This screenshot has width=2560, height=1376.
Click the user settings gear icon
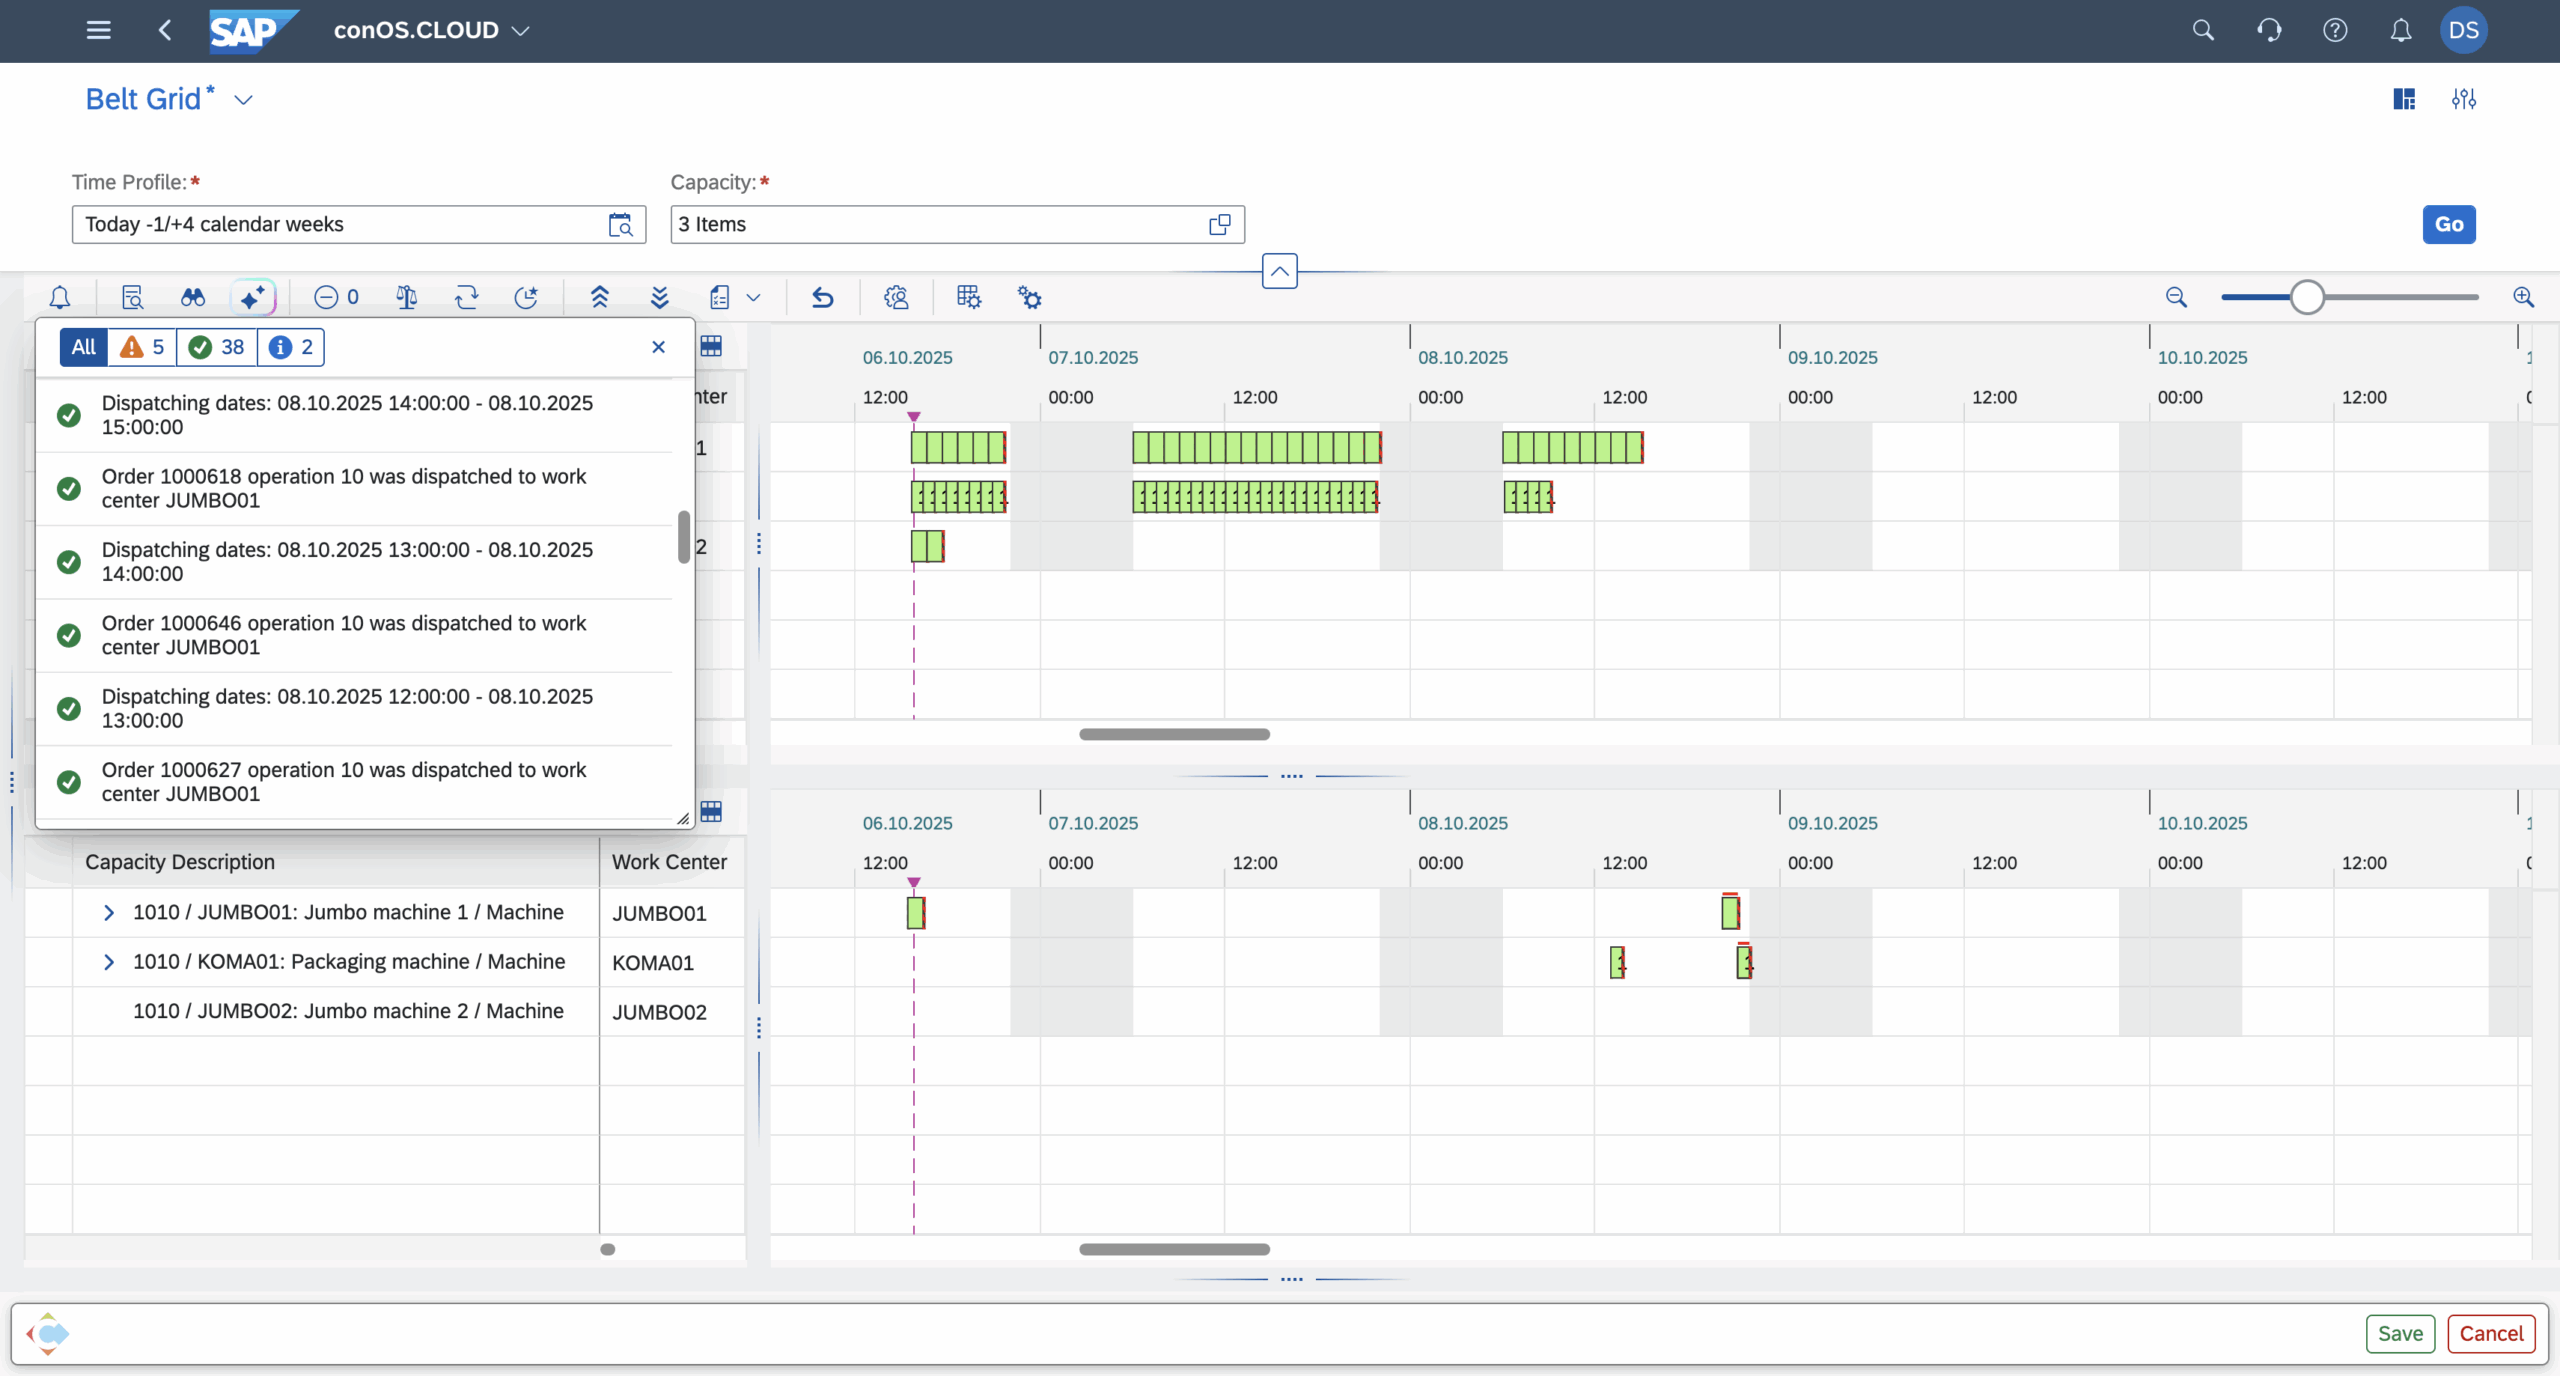tap(896, 297)
